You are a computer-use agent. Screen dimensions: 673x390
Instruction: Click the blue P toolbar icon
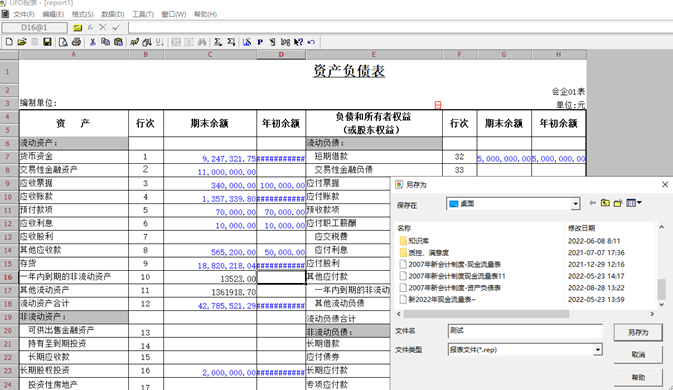tap(260, 42)
